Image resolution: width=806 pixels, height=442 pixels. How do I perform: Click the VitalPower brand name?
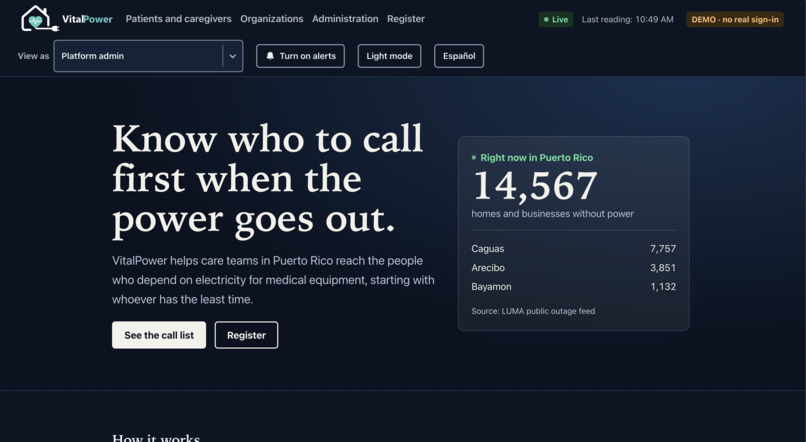(87, 20)
